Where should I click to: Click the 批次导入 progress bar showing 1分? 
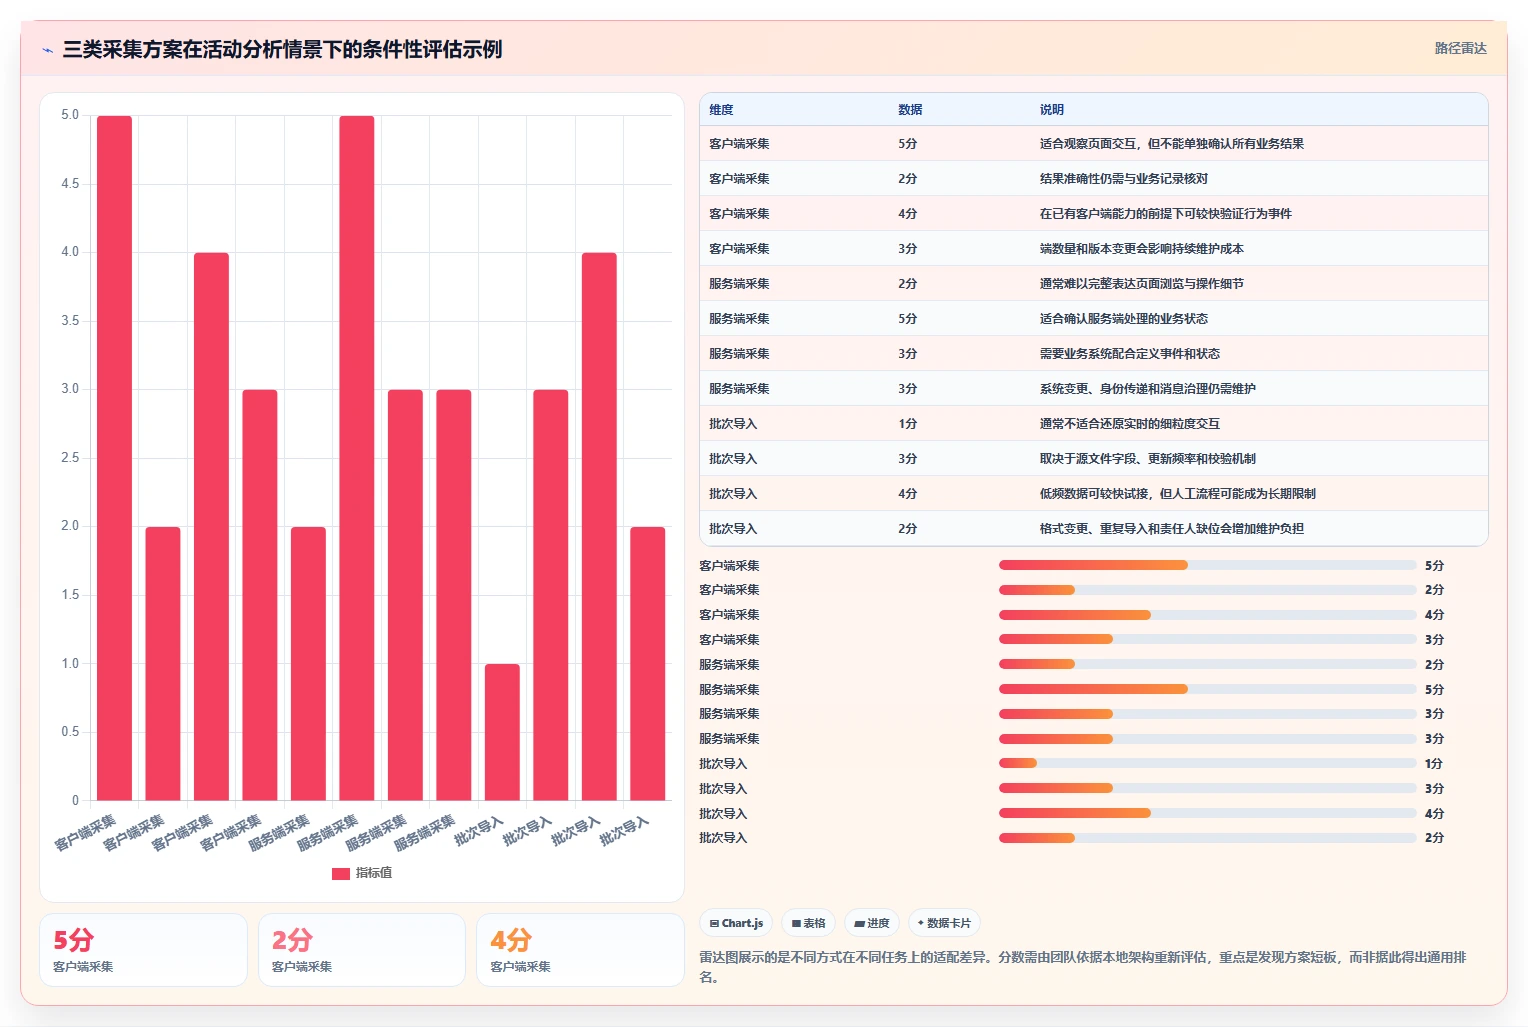click(1207, 763)
